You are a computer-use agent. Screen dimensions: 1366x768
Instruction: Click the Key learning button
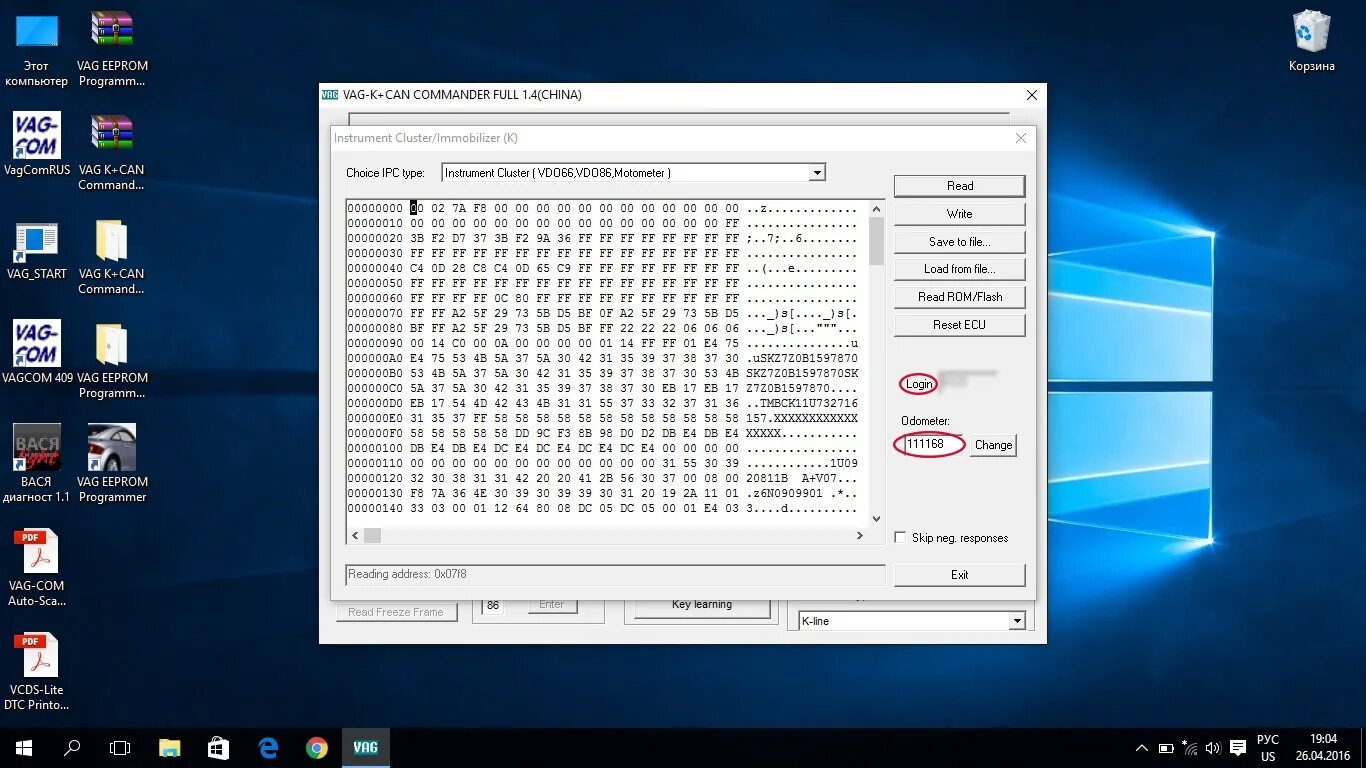701,605
